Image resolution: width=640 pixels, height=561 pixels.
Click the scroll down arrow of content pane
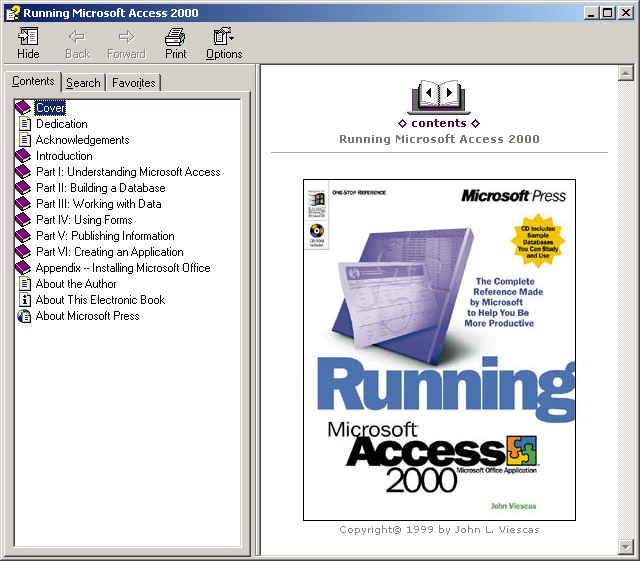click(x=625, y=546)
